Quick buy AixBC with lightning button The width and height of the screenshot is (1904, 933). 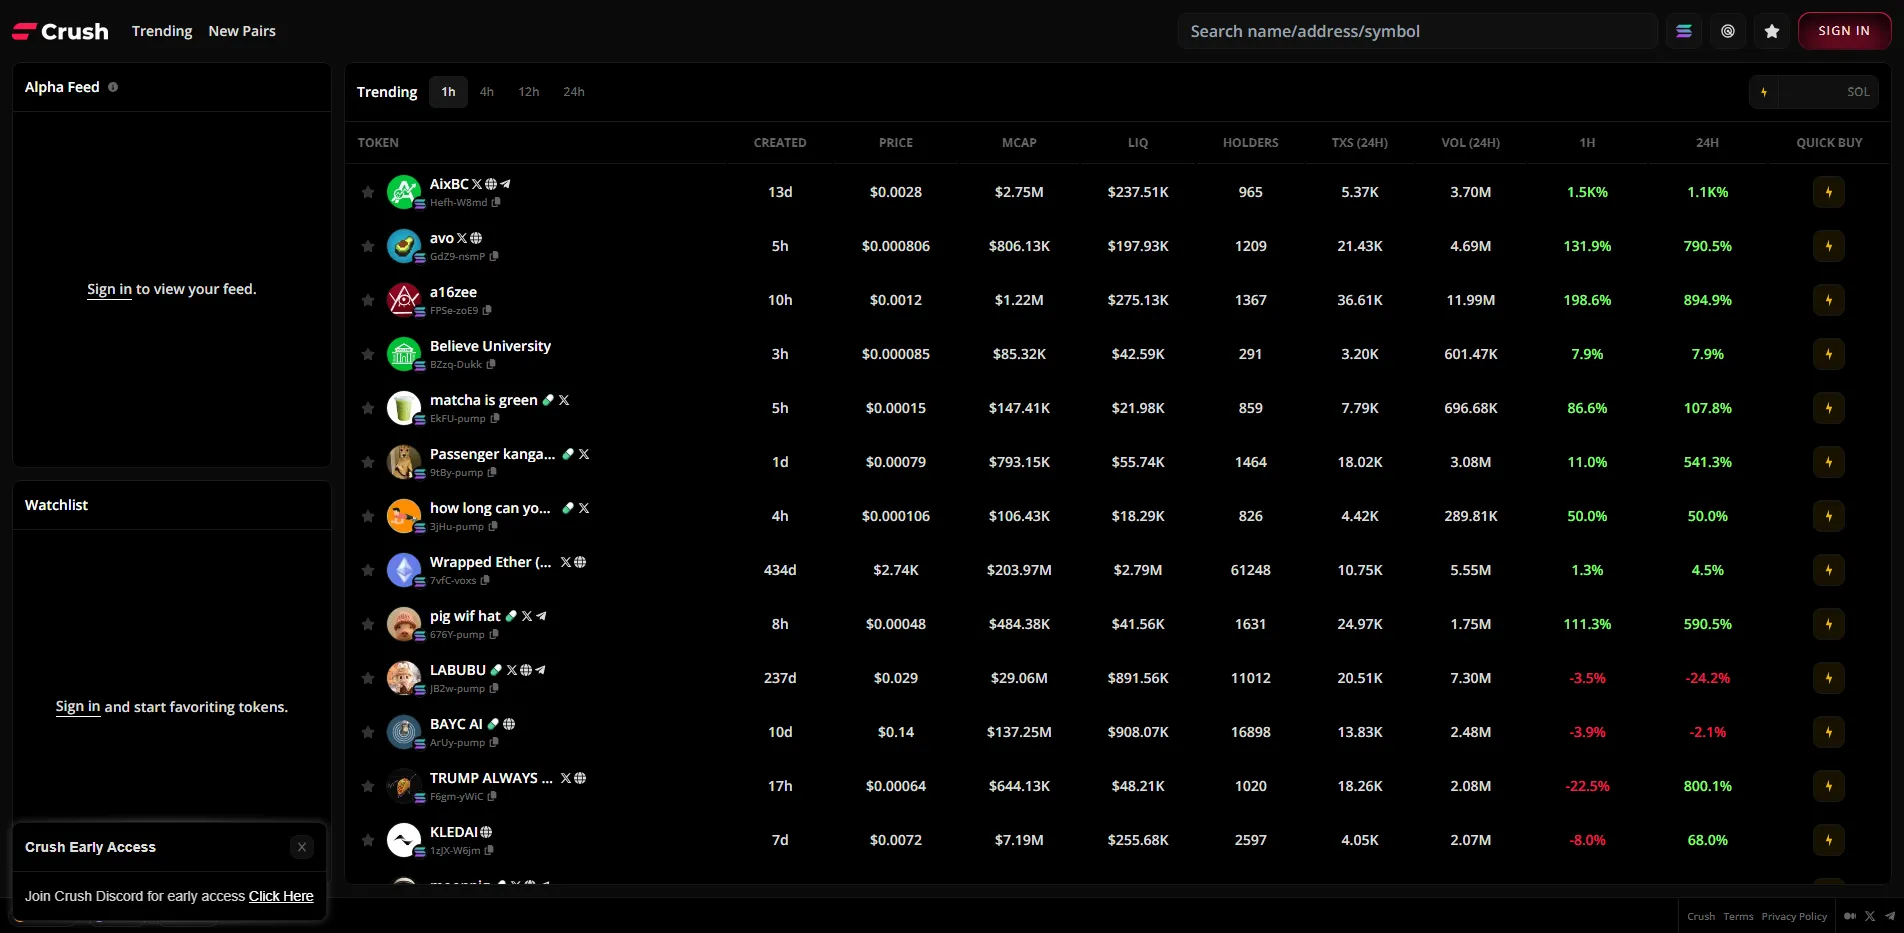[x=1828, y=192]
